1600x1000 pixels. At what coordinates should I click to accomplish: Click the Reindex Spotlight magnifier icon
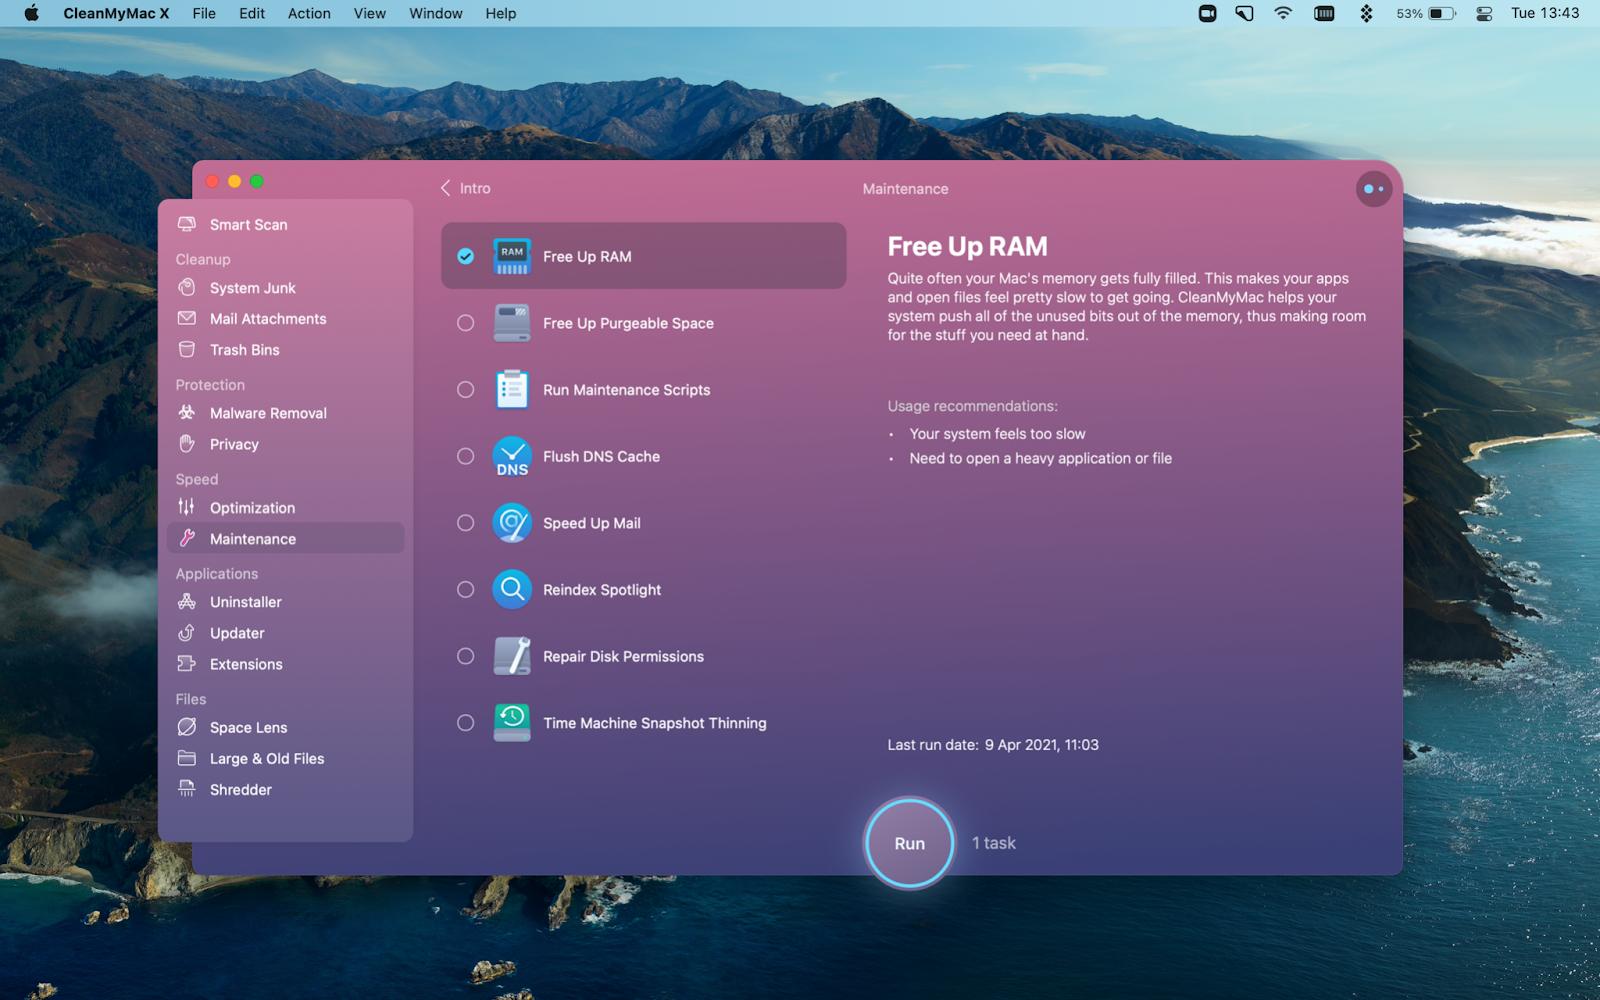(x=512, y=589)
